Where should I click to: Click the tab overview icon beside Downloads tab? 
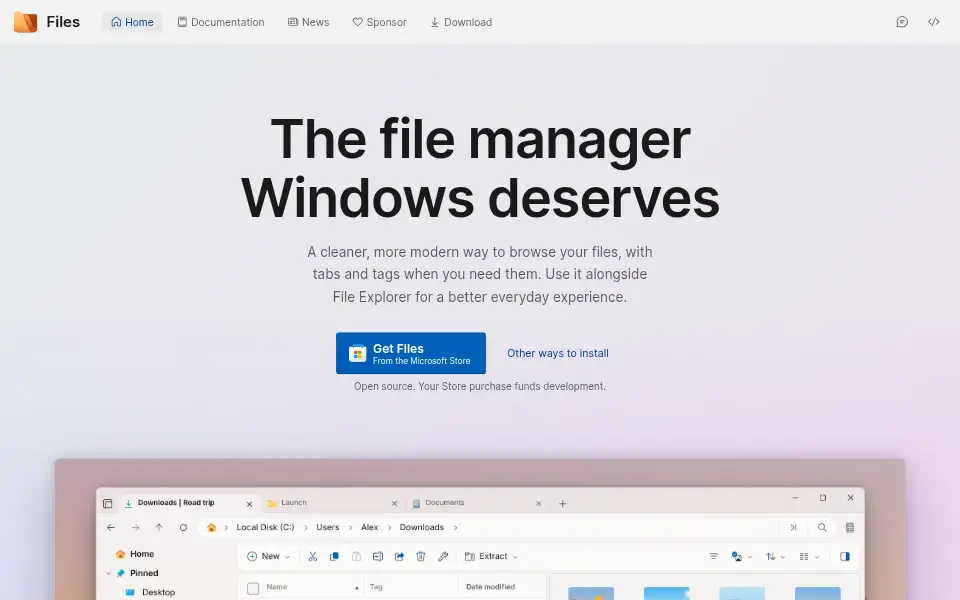coord(108,504)
